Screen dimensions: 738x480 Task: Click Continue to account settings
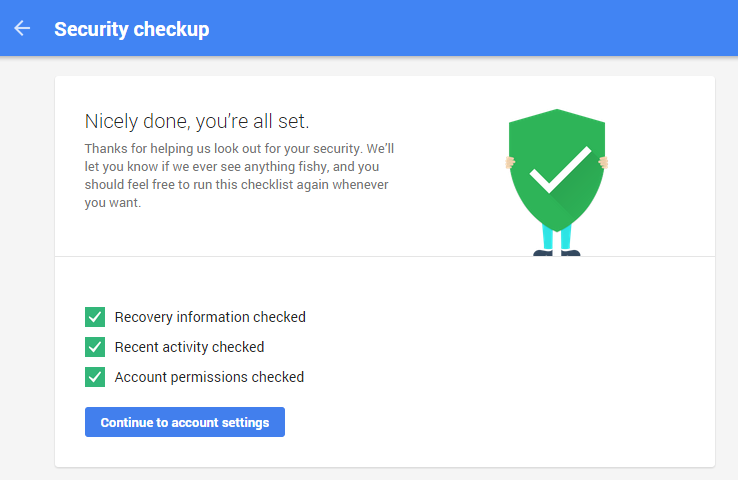tap(184, 422)
